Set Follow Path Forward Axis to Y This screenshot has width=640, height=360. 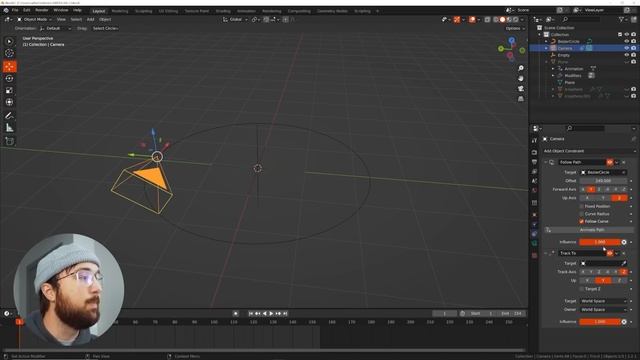point(591,189)
